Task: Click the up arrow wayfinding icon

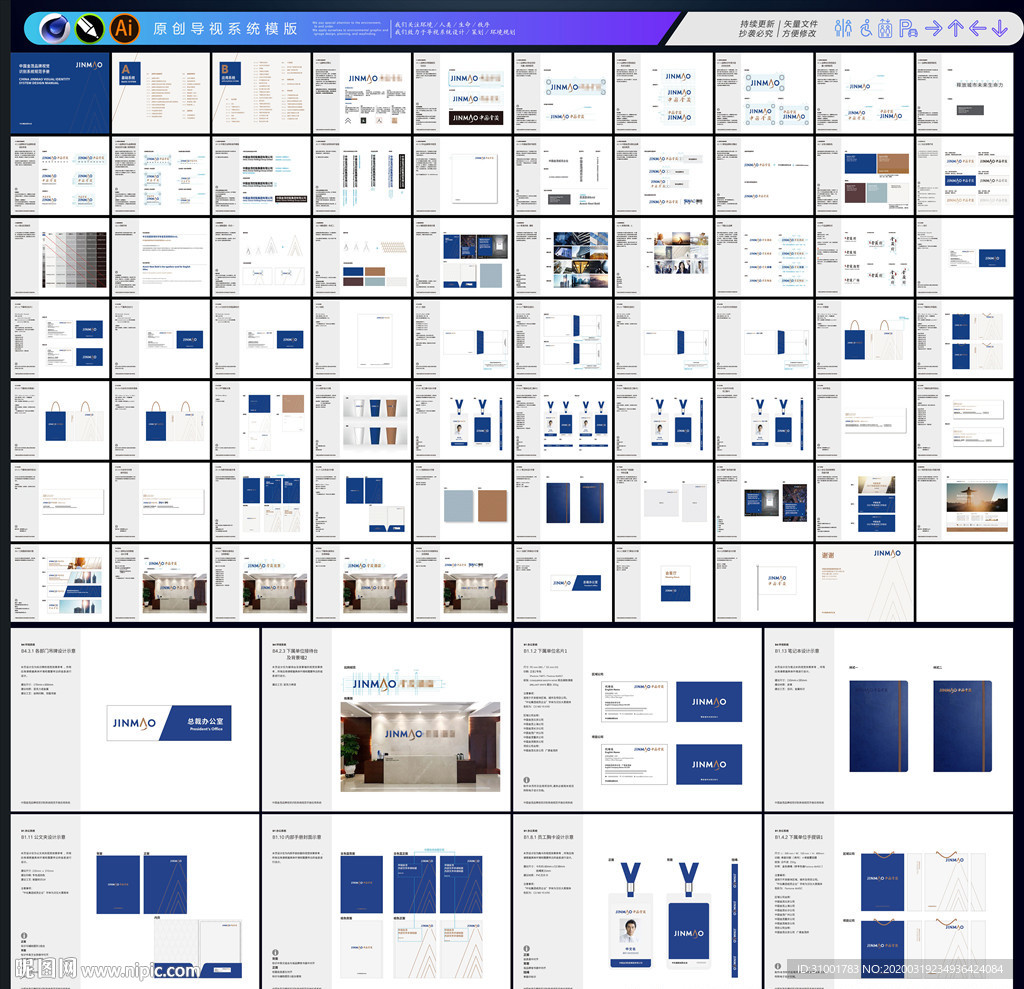Action: point(956,28)
